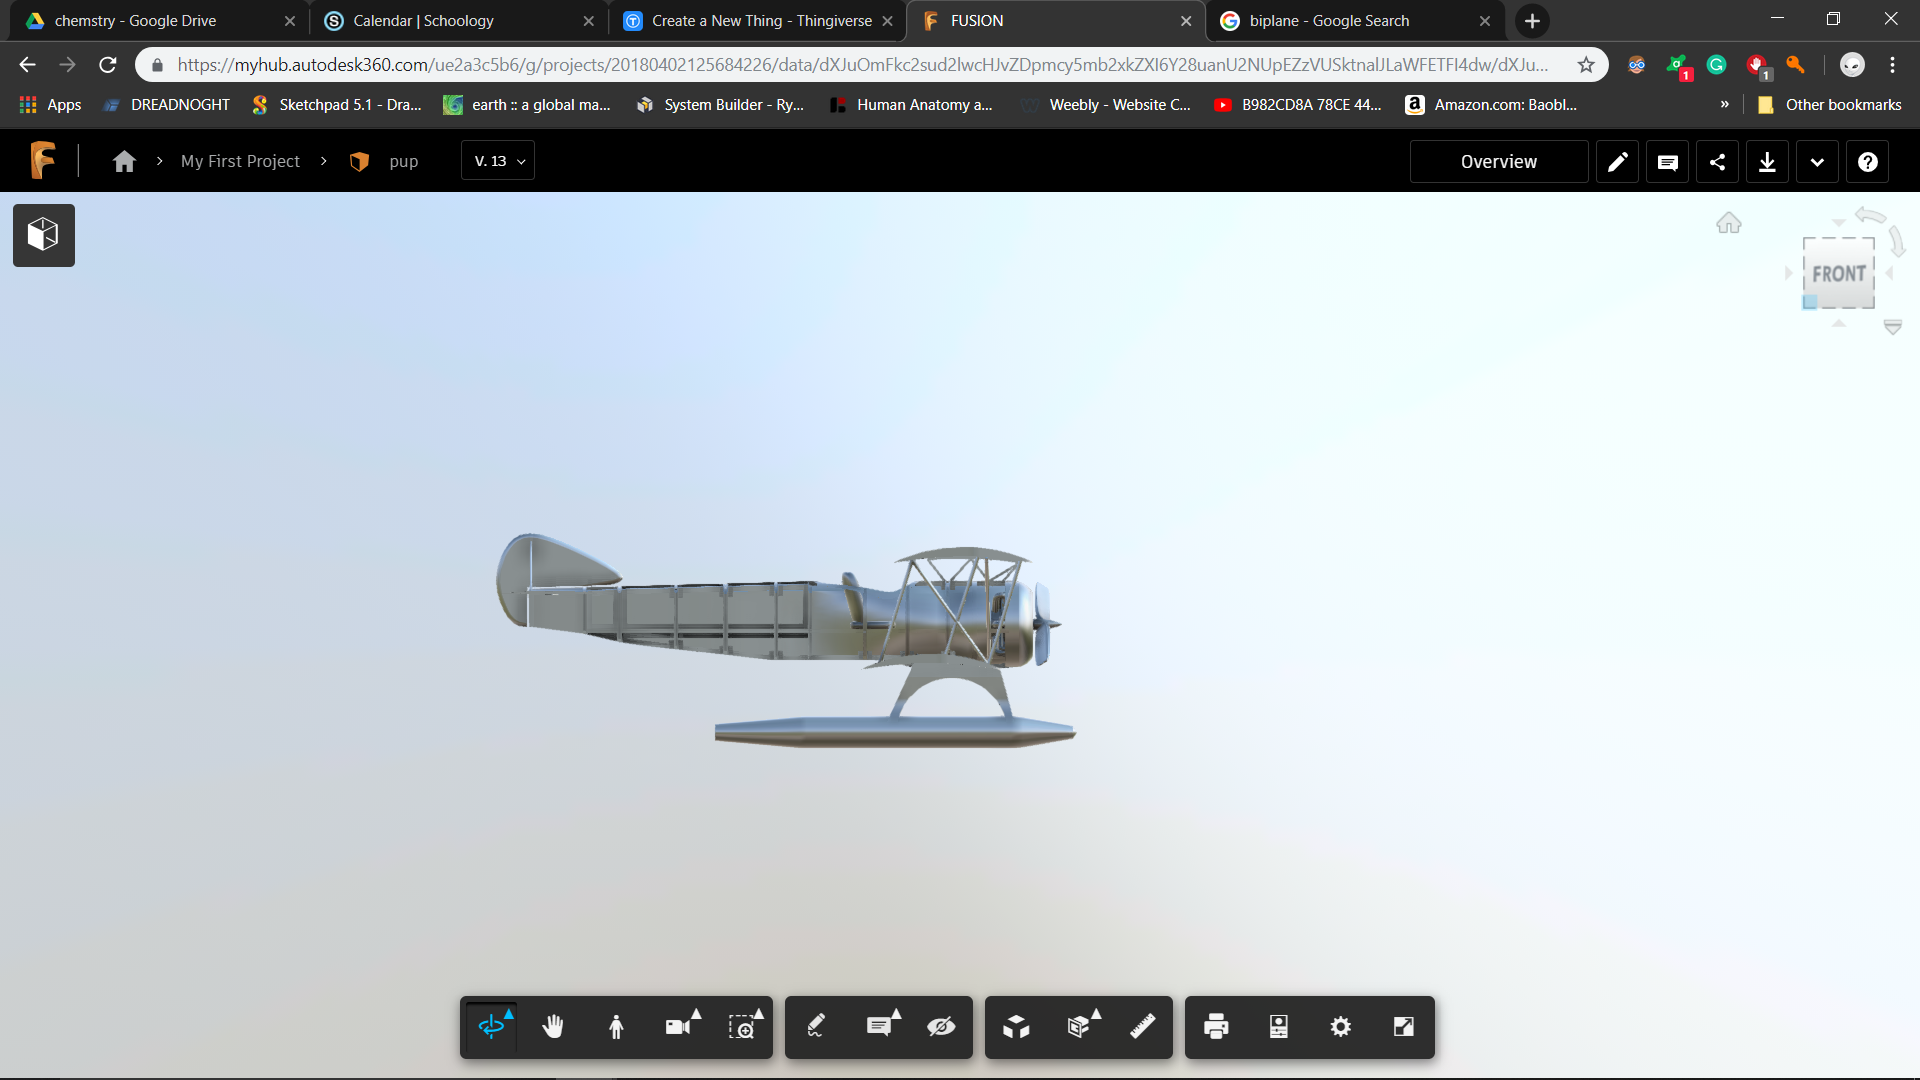The height and width of the screenshot is (1080, 1920).
Task: Click the ViewCube FRONT face
Action: click(x=1839, y=274)
